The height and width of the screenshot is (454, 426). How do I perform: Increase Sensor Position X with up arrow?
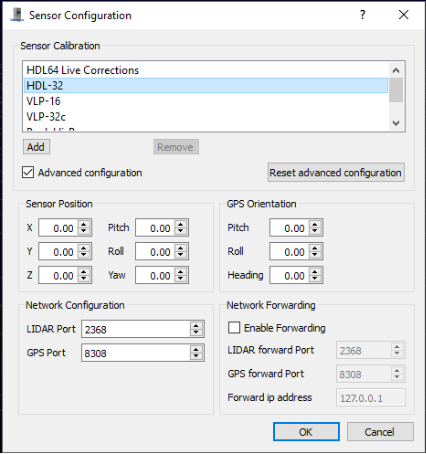[x=84, y=224]
